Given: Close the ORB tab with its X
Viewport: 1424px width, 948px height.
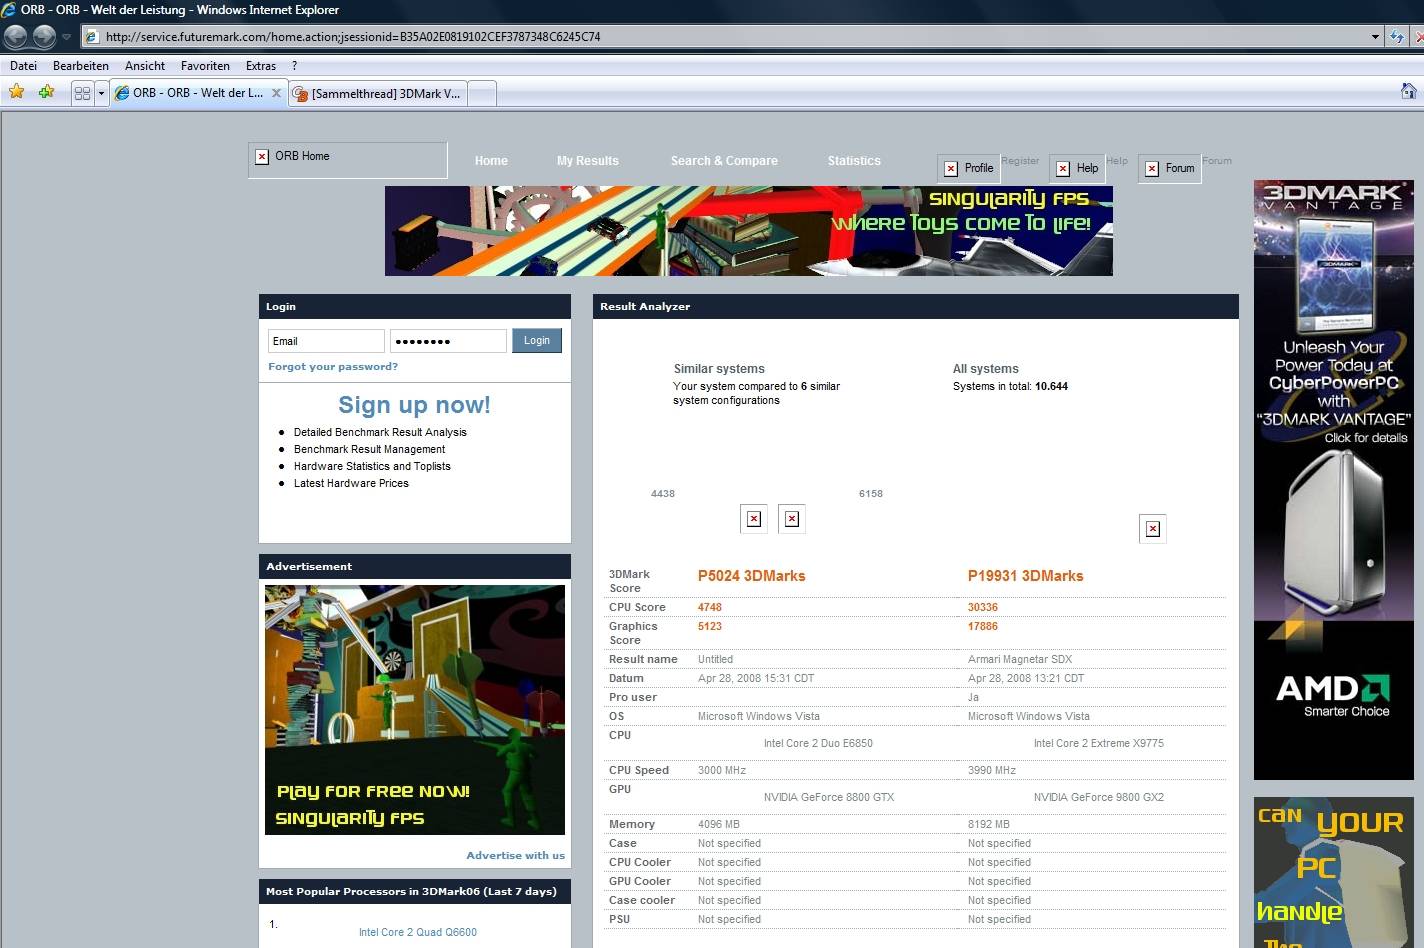Looking at the screenshot, I should 277,93.
